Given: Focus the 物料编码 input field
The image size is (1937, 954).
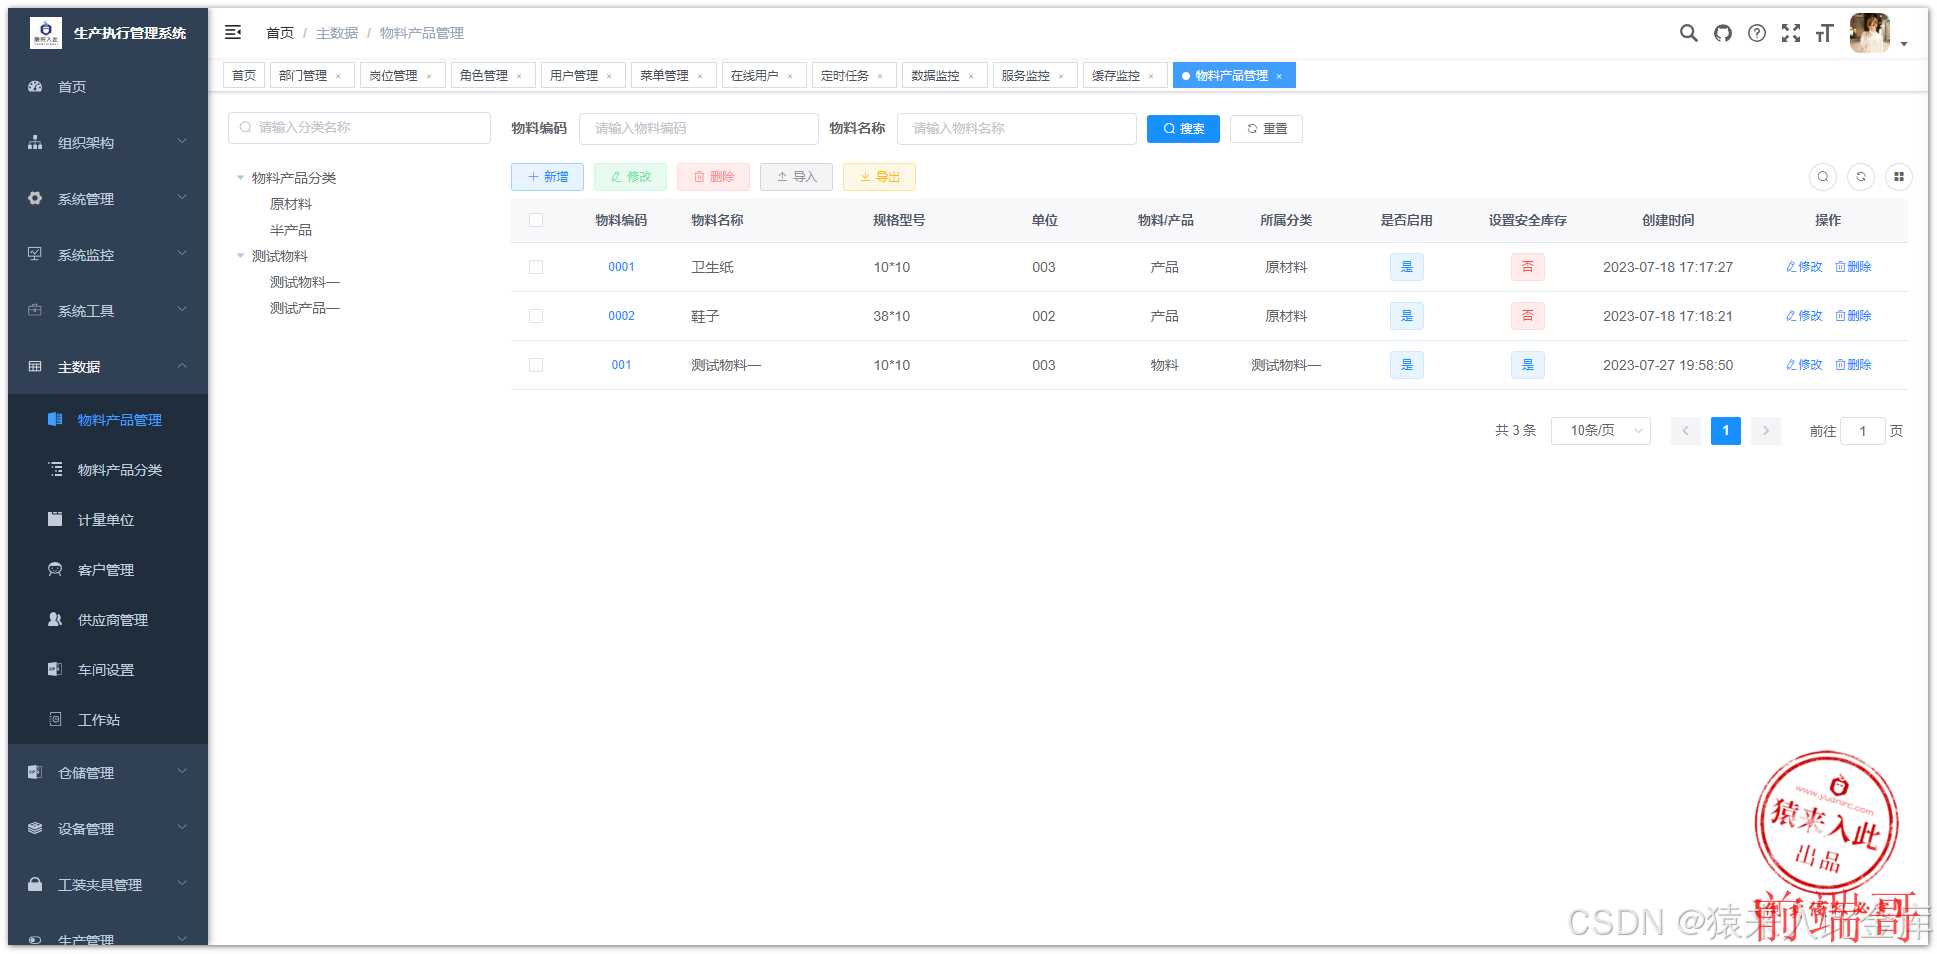Looking at the screenshot, I should (x=698, y=129).
